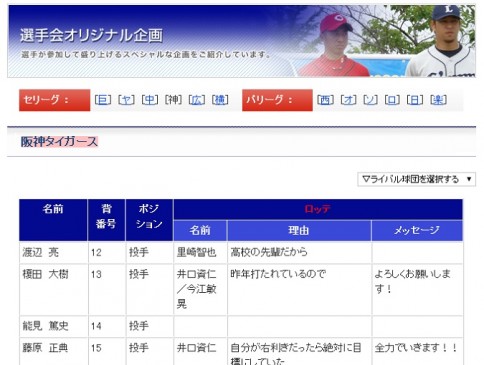Open the ソ team link in パリーグ

(370, 100)
